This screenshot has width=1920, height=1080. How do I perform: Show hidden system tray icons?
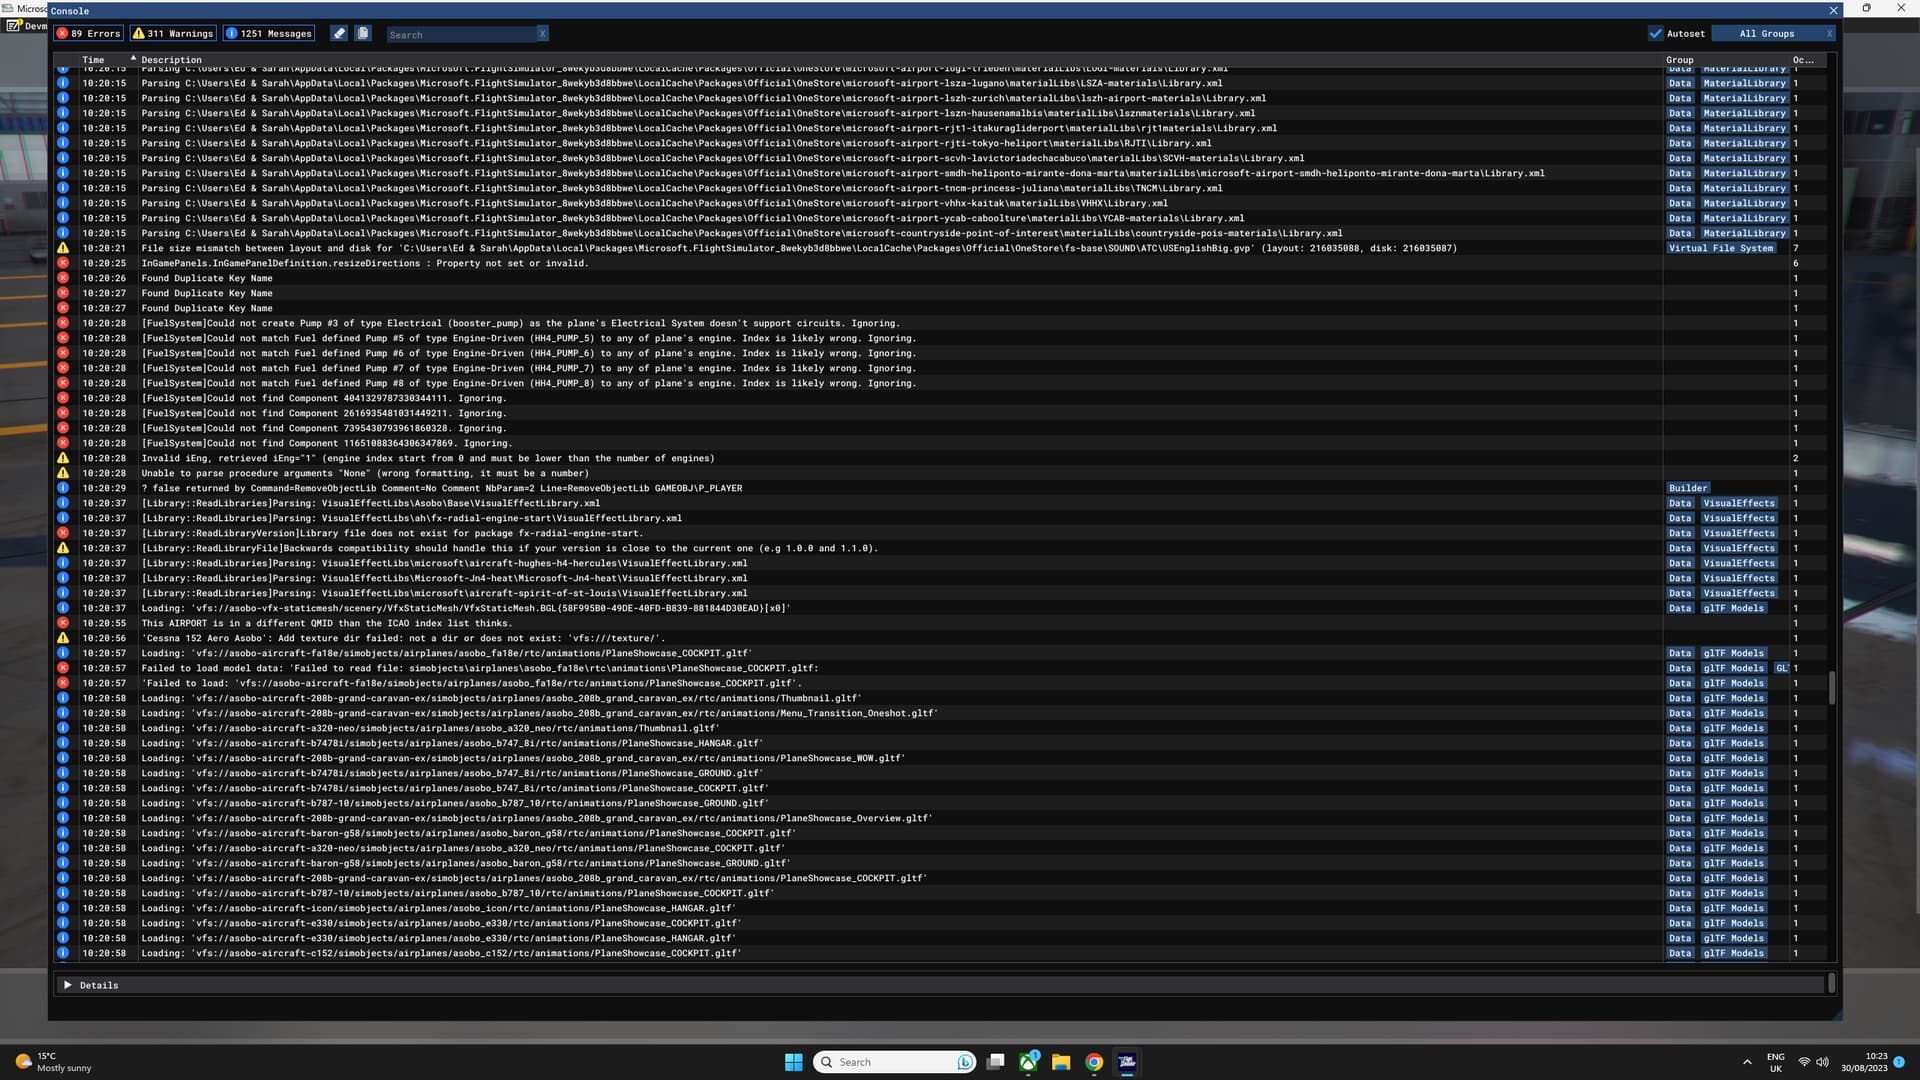pyautogui.click(x=1747, y=1062)
